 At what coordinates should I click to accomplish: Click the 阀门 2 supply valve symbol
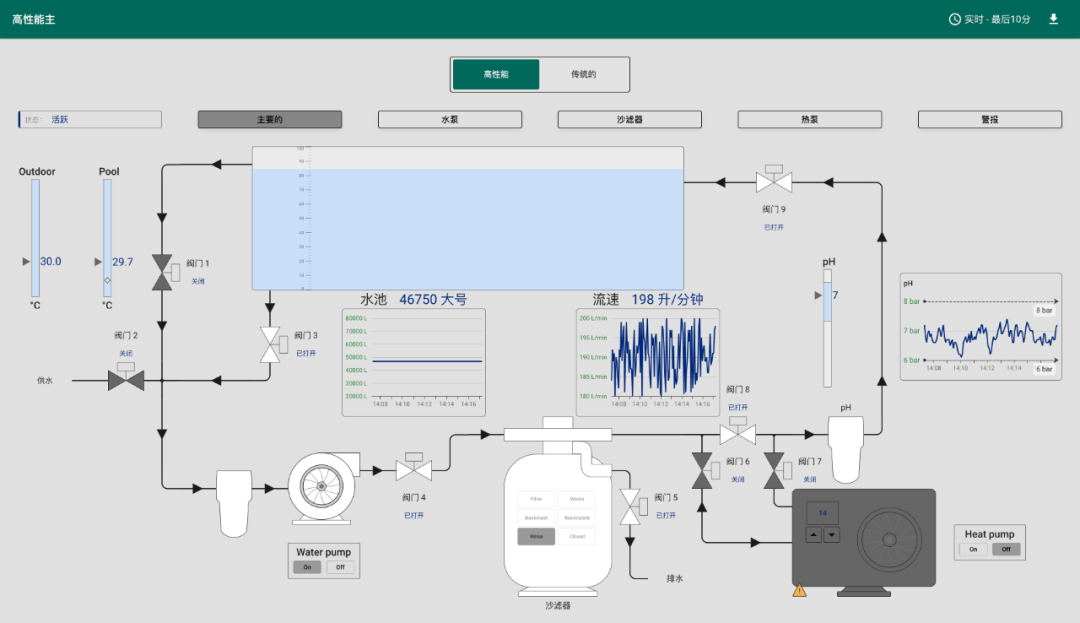pos(126,379)
